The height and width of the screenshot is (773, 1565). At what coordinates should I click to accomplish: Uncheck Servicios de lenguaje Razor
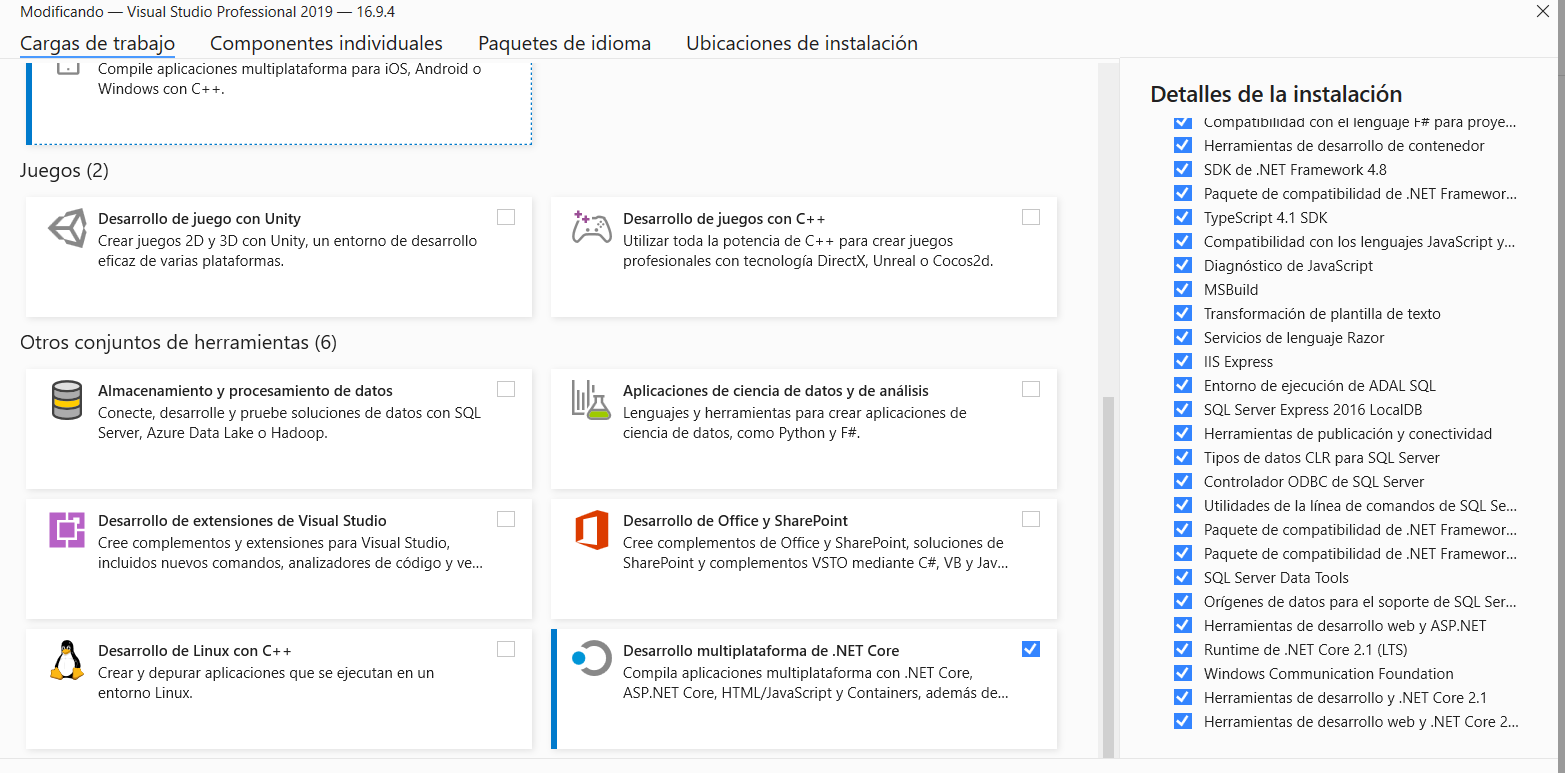(x=1183, y=338)
